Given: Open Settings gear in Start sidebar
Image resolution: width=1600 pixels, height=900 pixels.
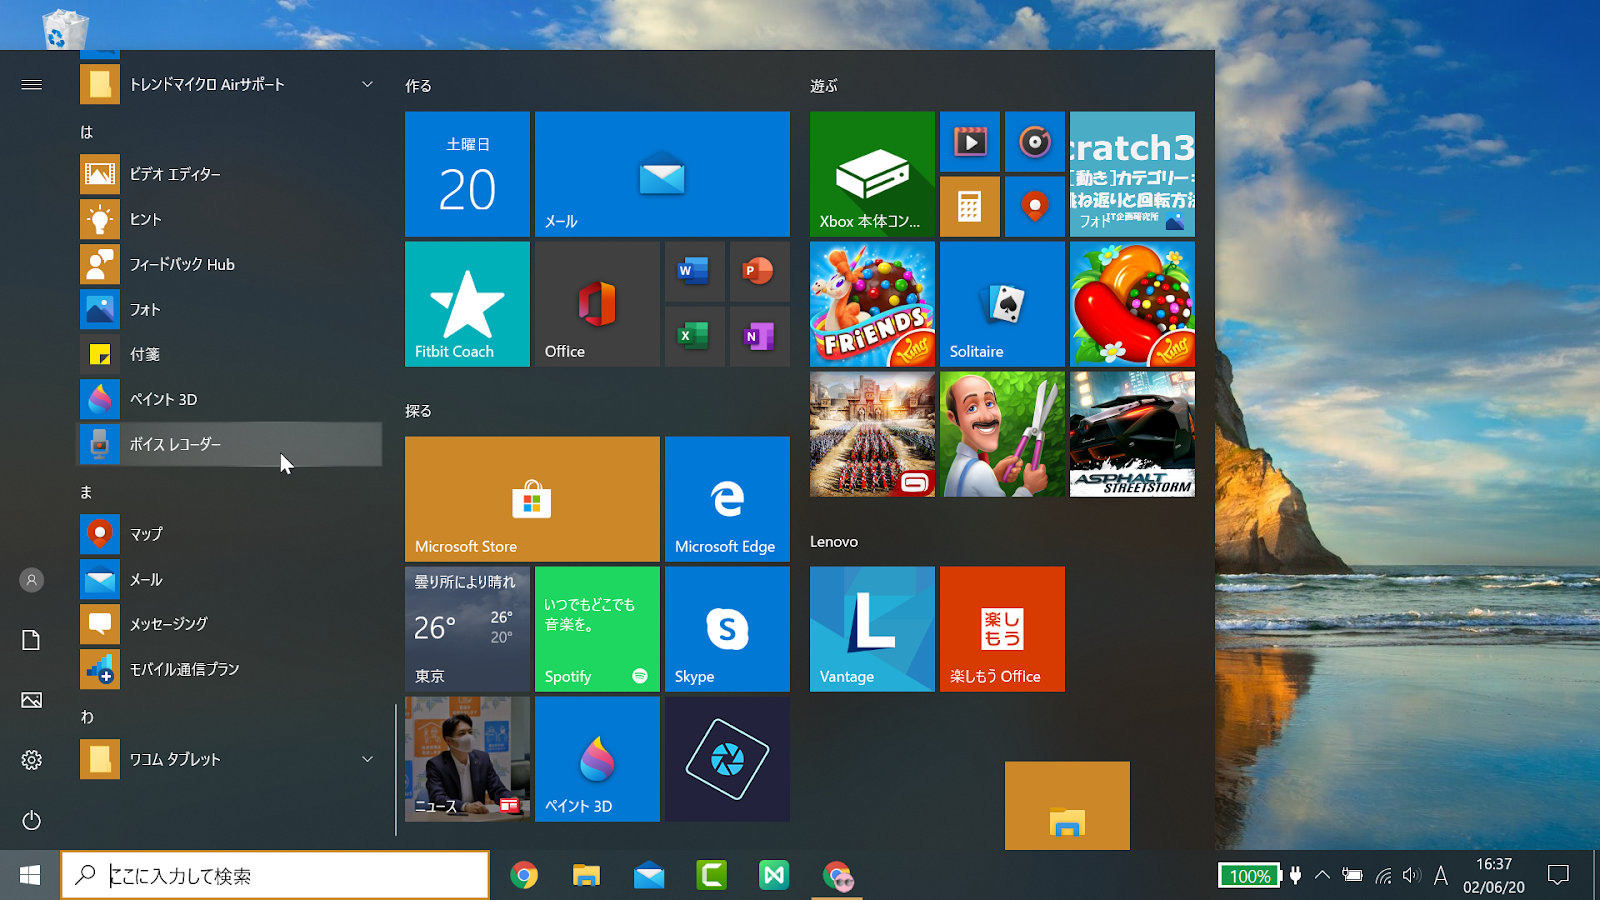Looking at the screenshot, I should (32, 760).
